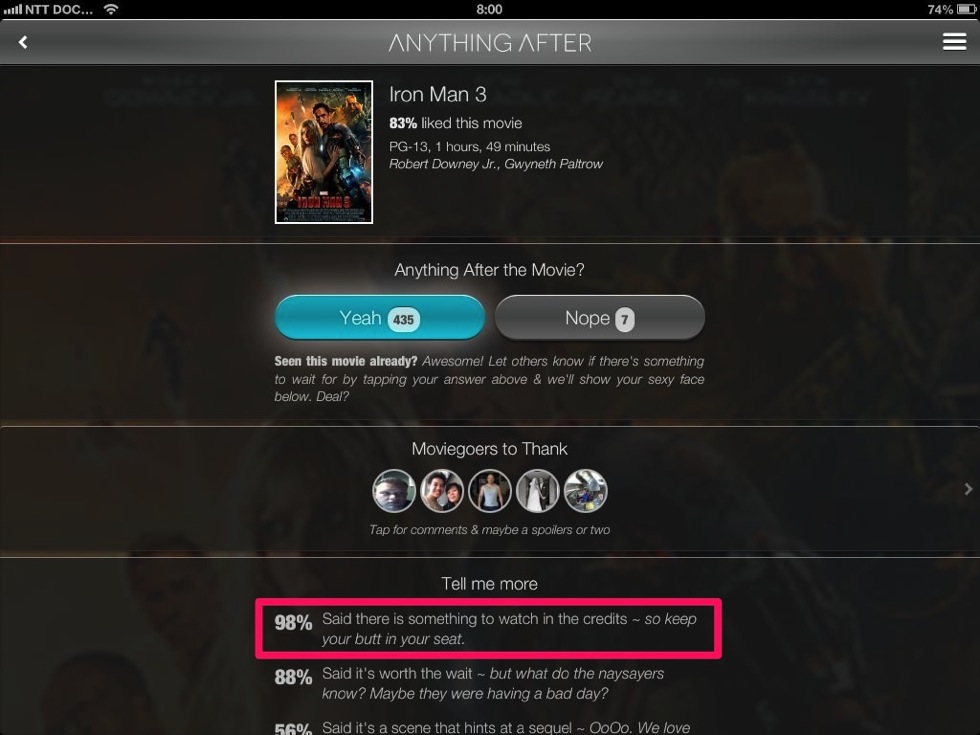
Task: Open the fourth moviegoer avatar in white dress
Action: click(538, 491)
